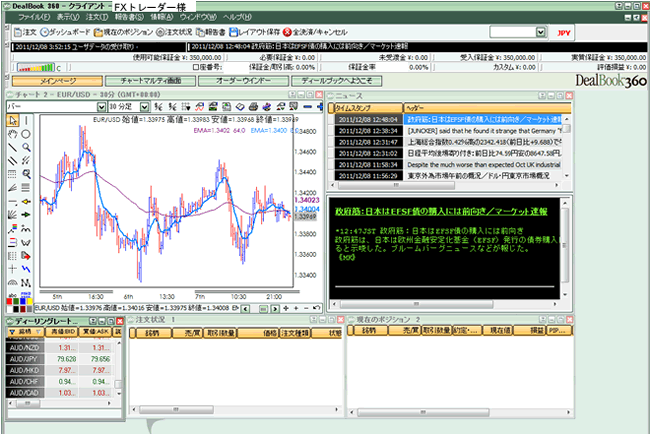Expand the 30 分足 timeframe dropdown
This screenshot has height=434, width=650.
(144, 107)
